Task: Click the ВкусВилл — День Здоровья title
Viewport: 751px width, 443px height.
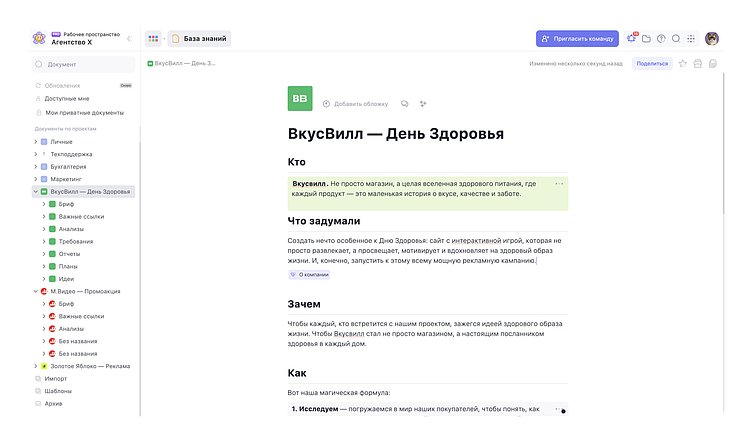Action: tap(396, 134)
